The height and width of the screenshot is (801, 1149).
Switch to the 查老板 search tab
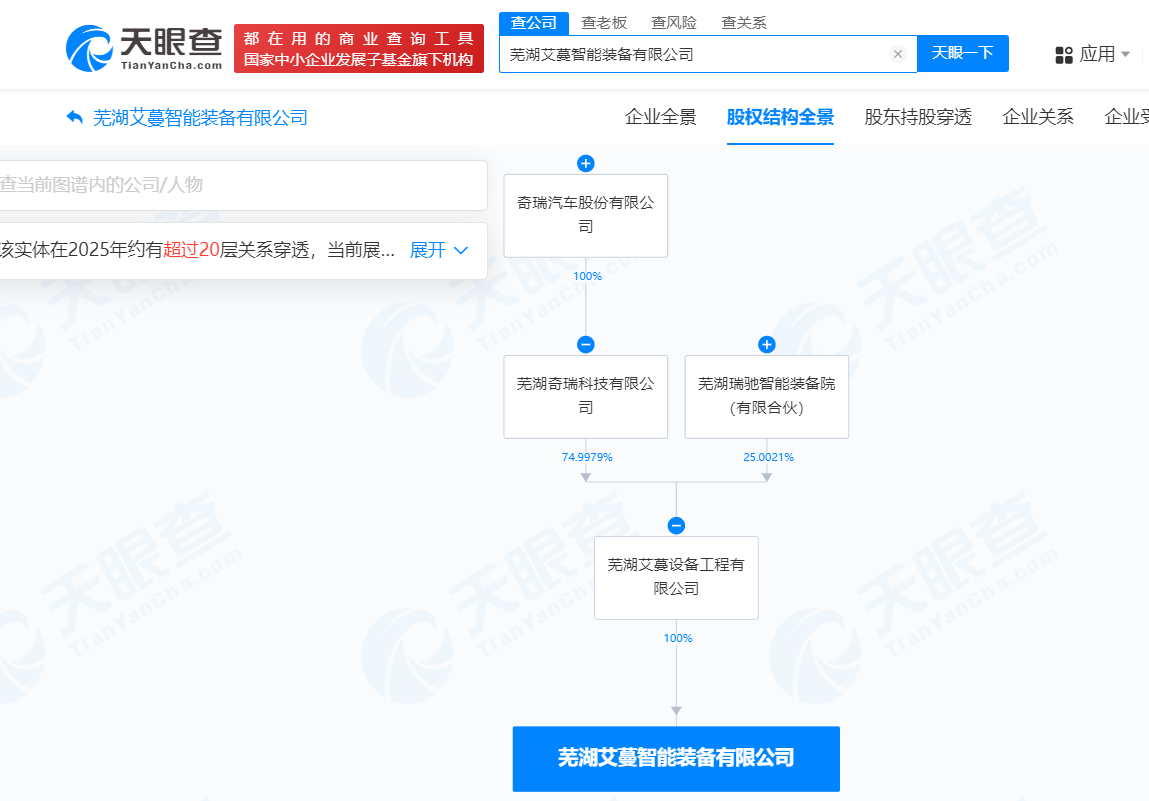604,23
